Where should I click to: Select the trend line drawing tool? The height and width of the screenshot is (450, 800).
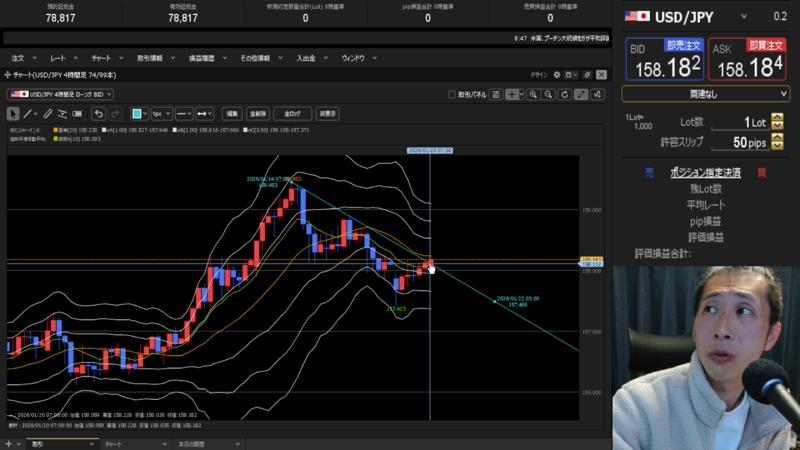(29, 114)
